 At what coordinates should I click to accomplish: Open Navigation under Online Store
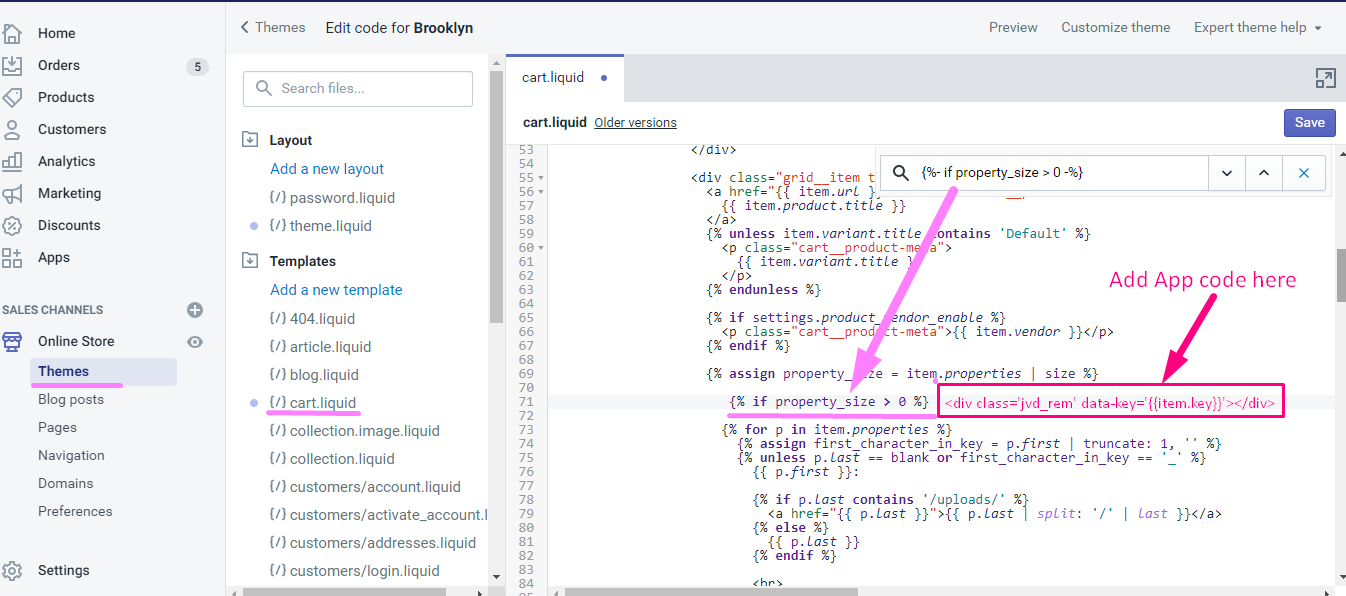pos(71,455)
